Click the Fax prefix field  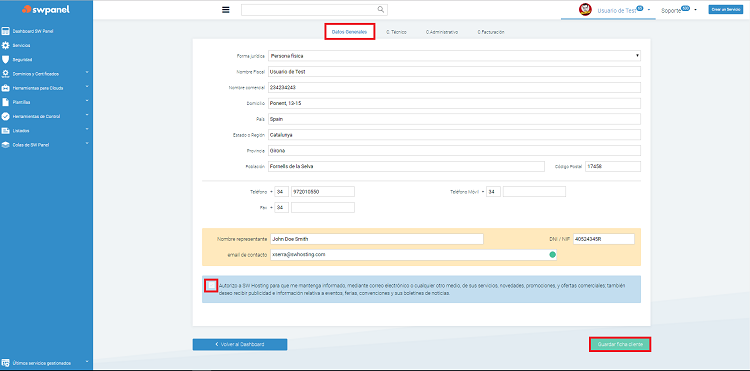282,207
